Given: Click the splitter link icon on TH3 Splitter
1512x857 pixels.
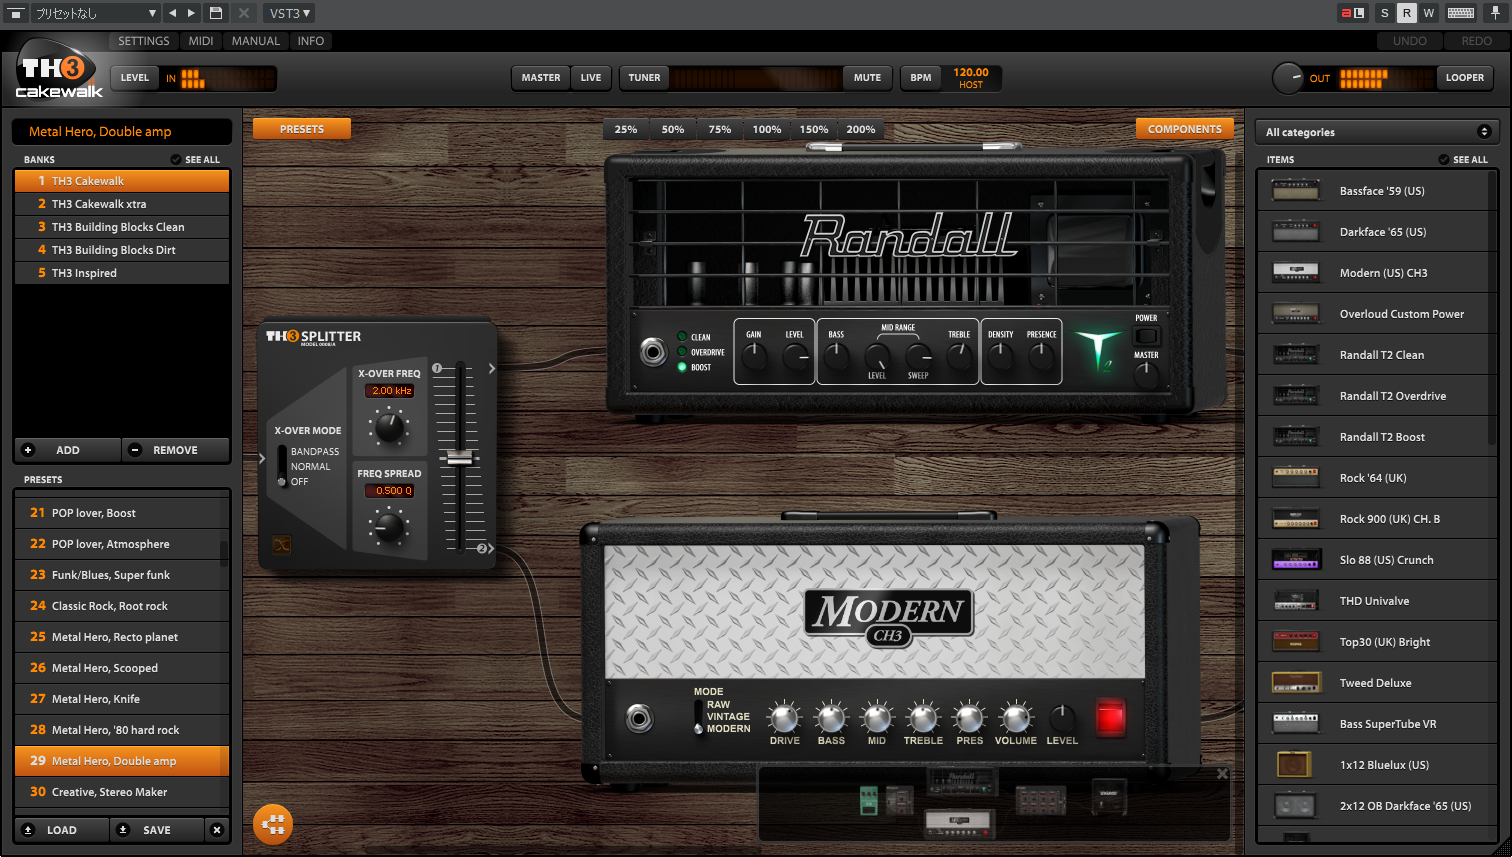Looking at the screenshot, I should [x=282, y=545].
